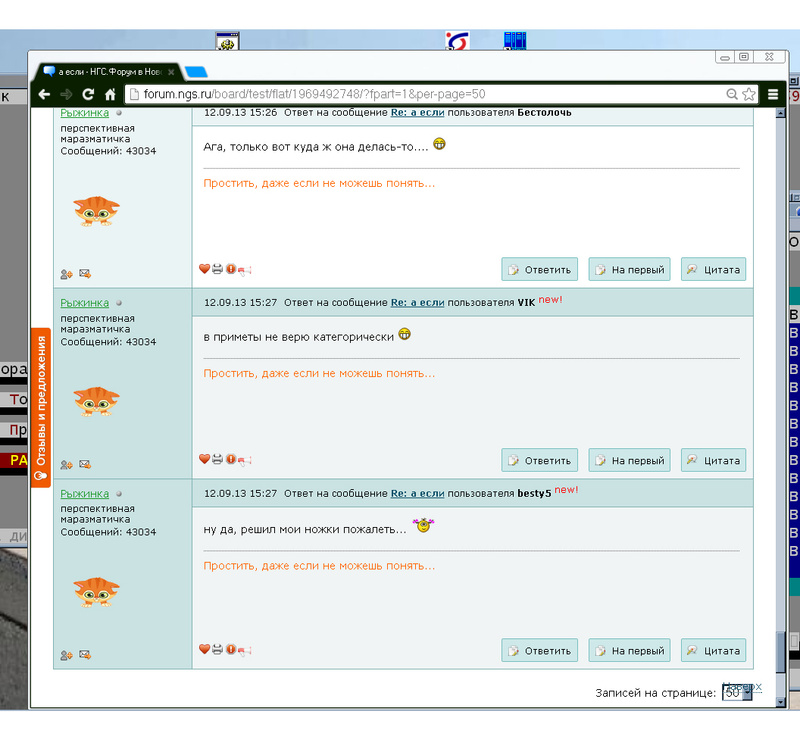
Task: Click Цитата on the reply to Бестолочь
Action: (x=713, y=269)
